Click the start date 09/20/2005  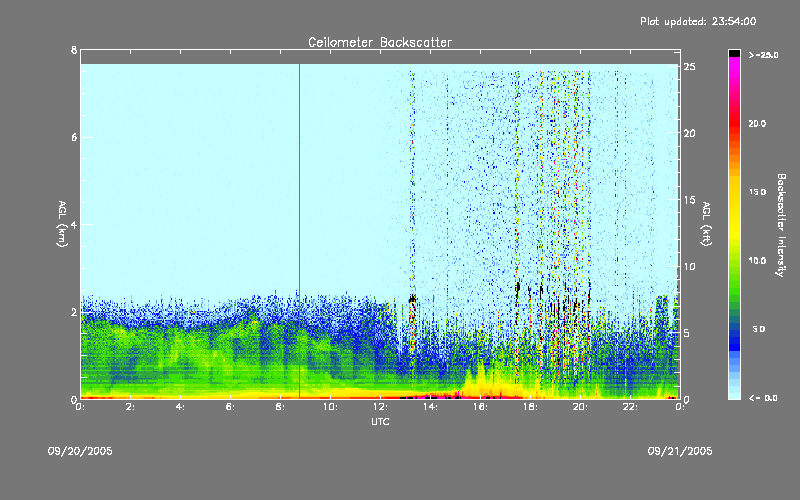pyautogui.click(x=80, y=451)
